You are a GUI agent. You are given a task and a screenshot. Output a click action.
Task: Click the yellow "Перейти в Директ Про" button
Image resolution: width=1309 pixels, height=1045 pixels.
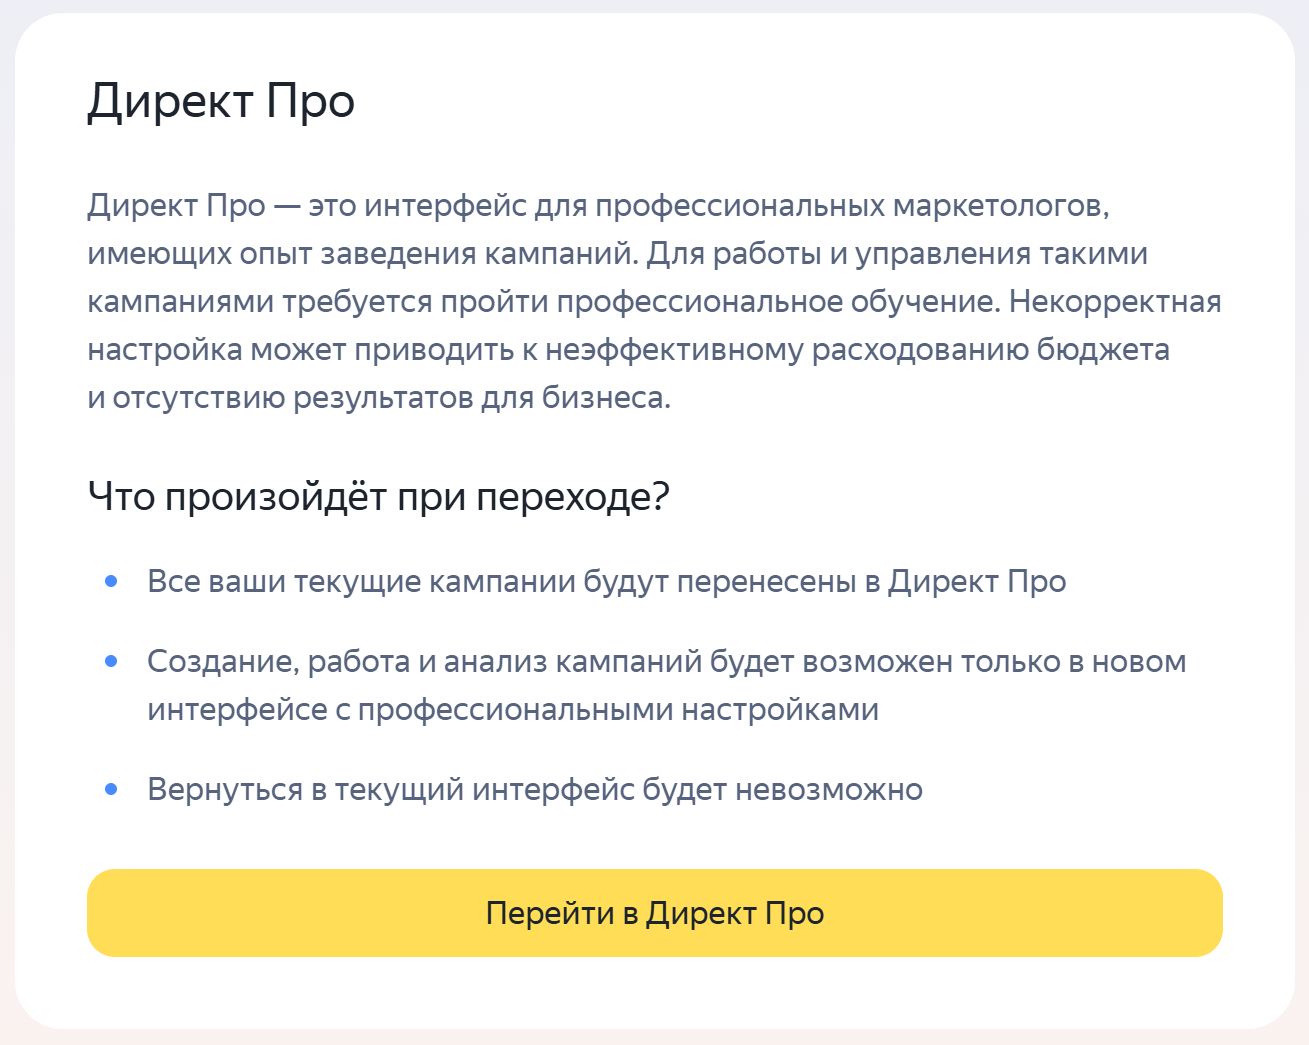654,912
